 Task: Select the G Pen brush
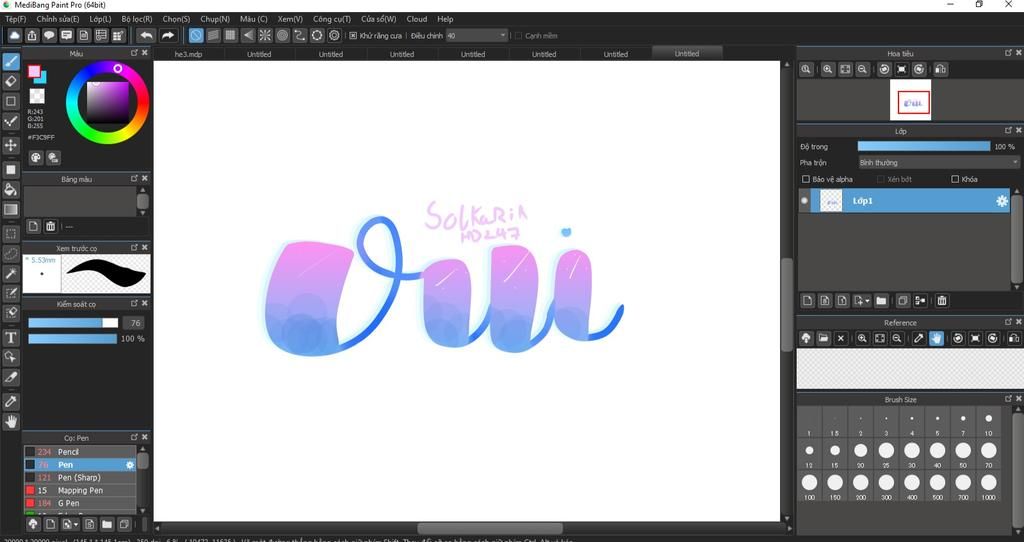[x=80, y=503]
